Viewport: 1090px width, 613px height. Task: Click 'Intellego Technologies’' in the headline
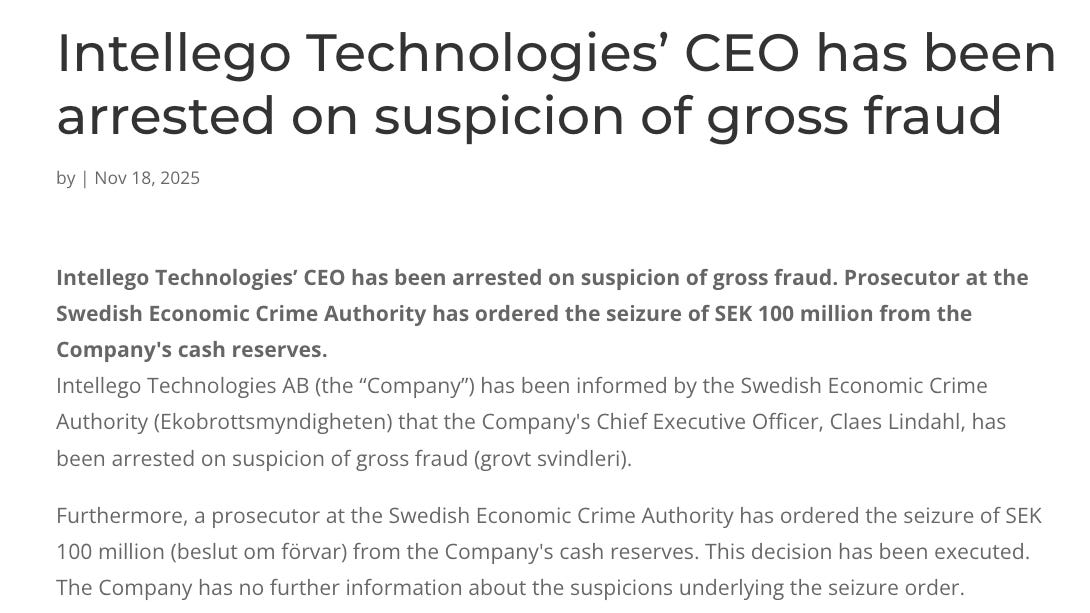pyautogui.click(x=358, y=54)
